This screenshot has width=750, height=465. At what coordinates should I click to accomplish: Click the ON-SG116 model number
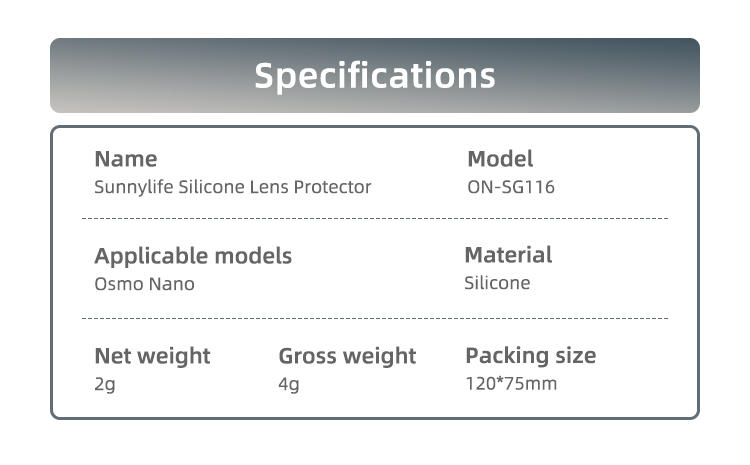(510, 187)
